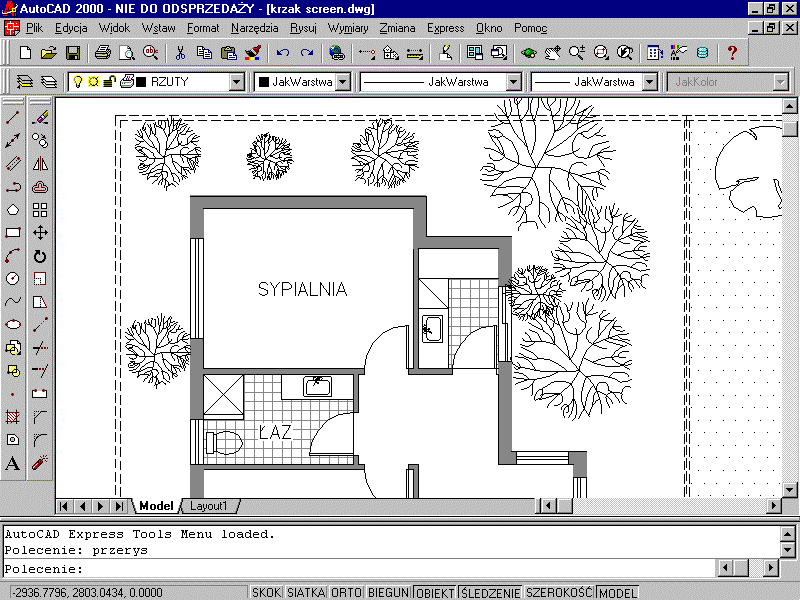Image resolution: width=800 pixels, height=600 pixels.
Task: Paste from clipboard icon
Action: [x=229, y=53]
